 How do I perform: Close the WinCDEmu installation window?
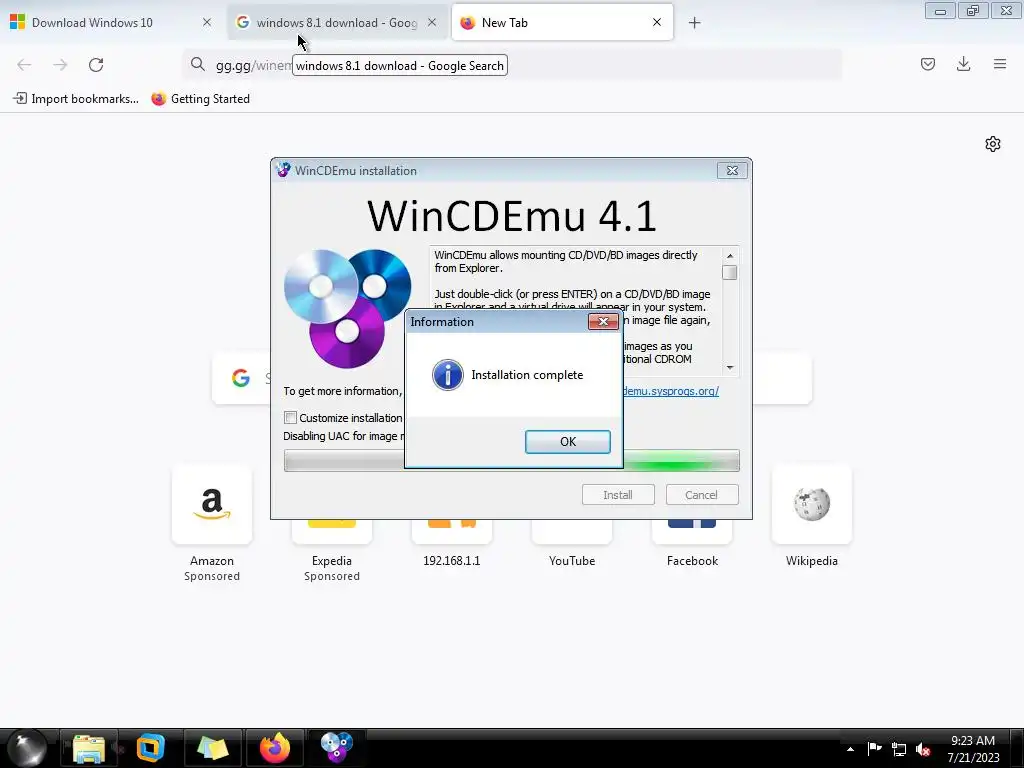[x=732, y=170]
